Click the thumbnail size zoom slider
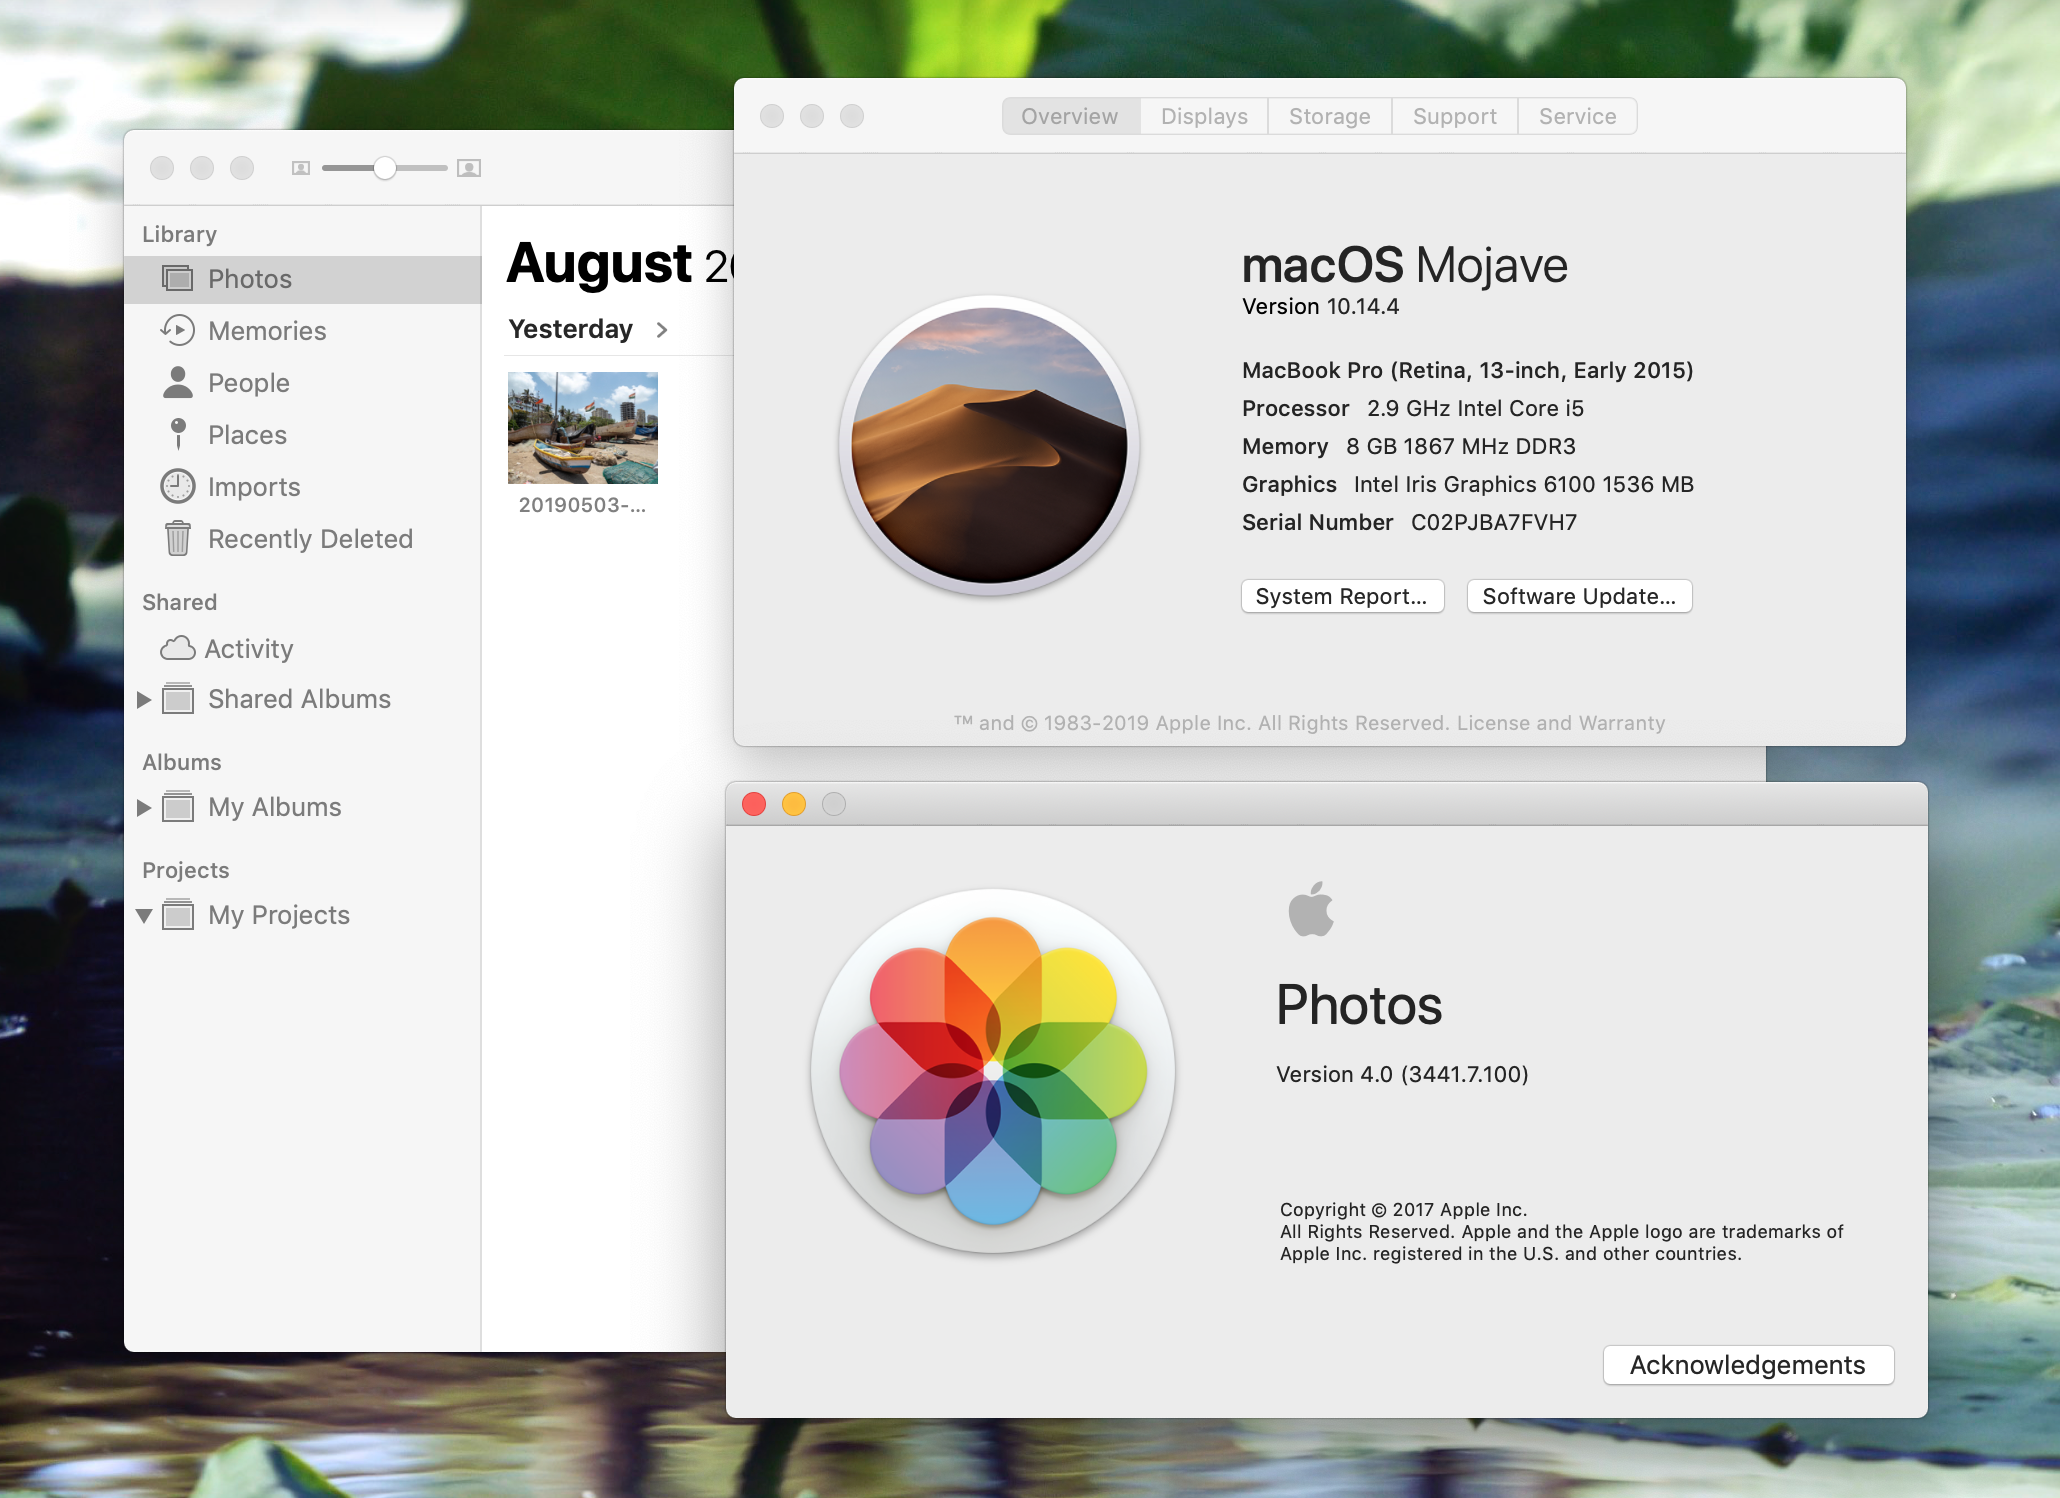This screenshot has width=2060, height=1498. (385, 168)
